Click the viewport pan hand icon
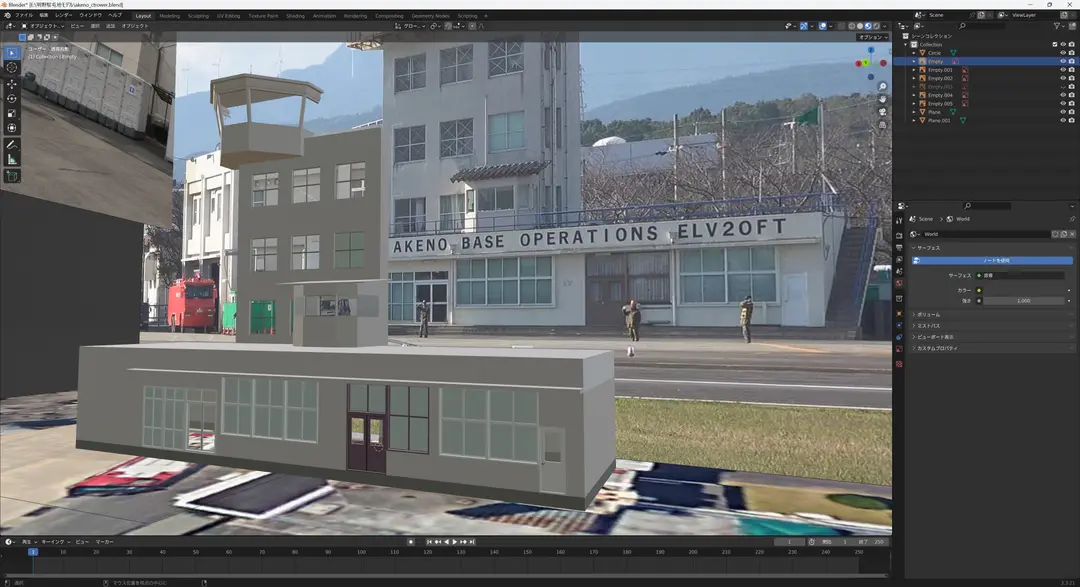 pyautogui.click(x=882, y=99)
